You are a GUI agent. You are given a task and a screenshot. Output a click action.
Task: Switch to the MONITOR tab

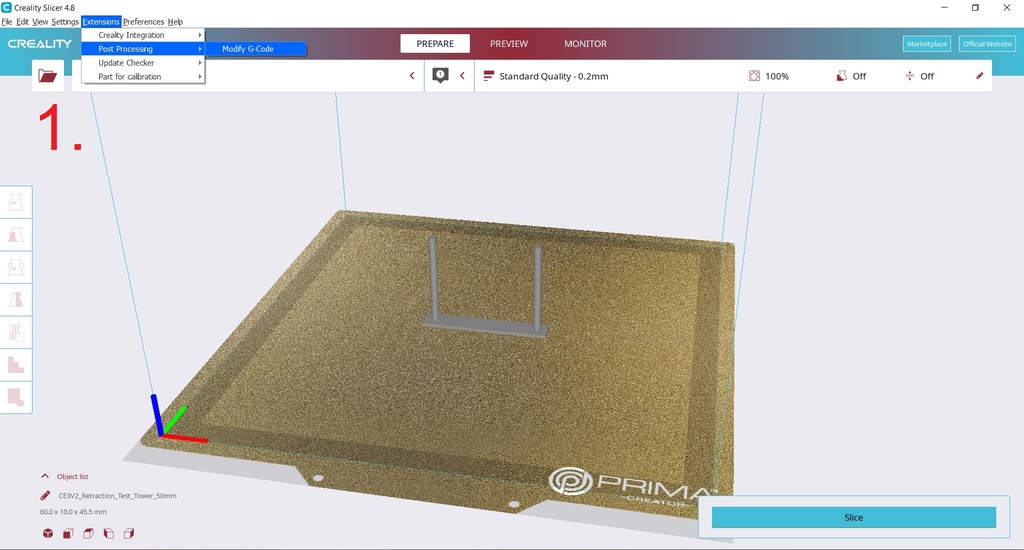[x=585, y=44]
